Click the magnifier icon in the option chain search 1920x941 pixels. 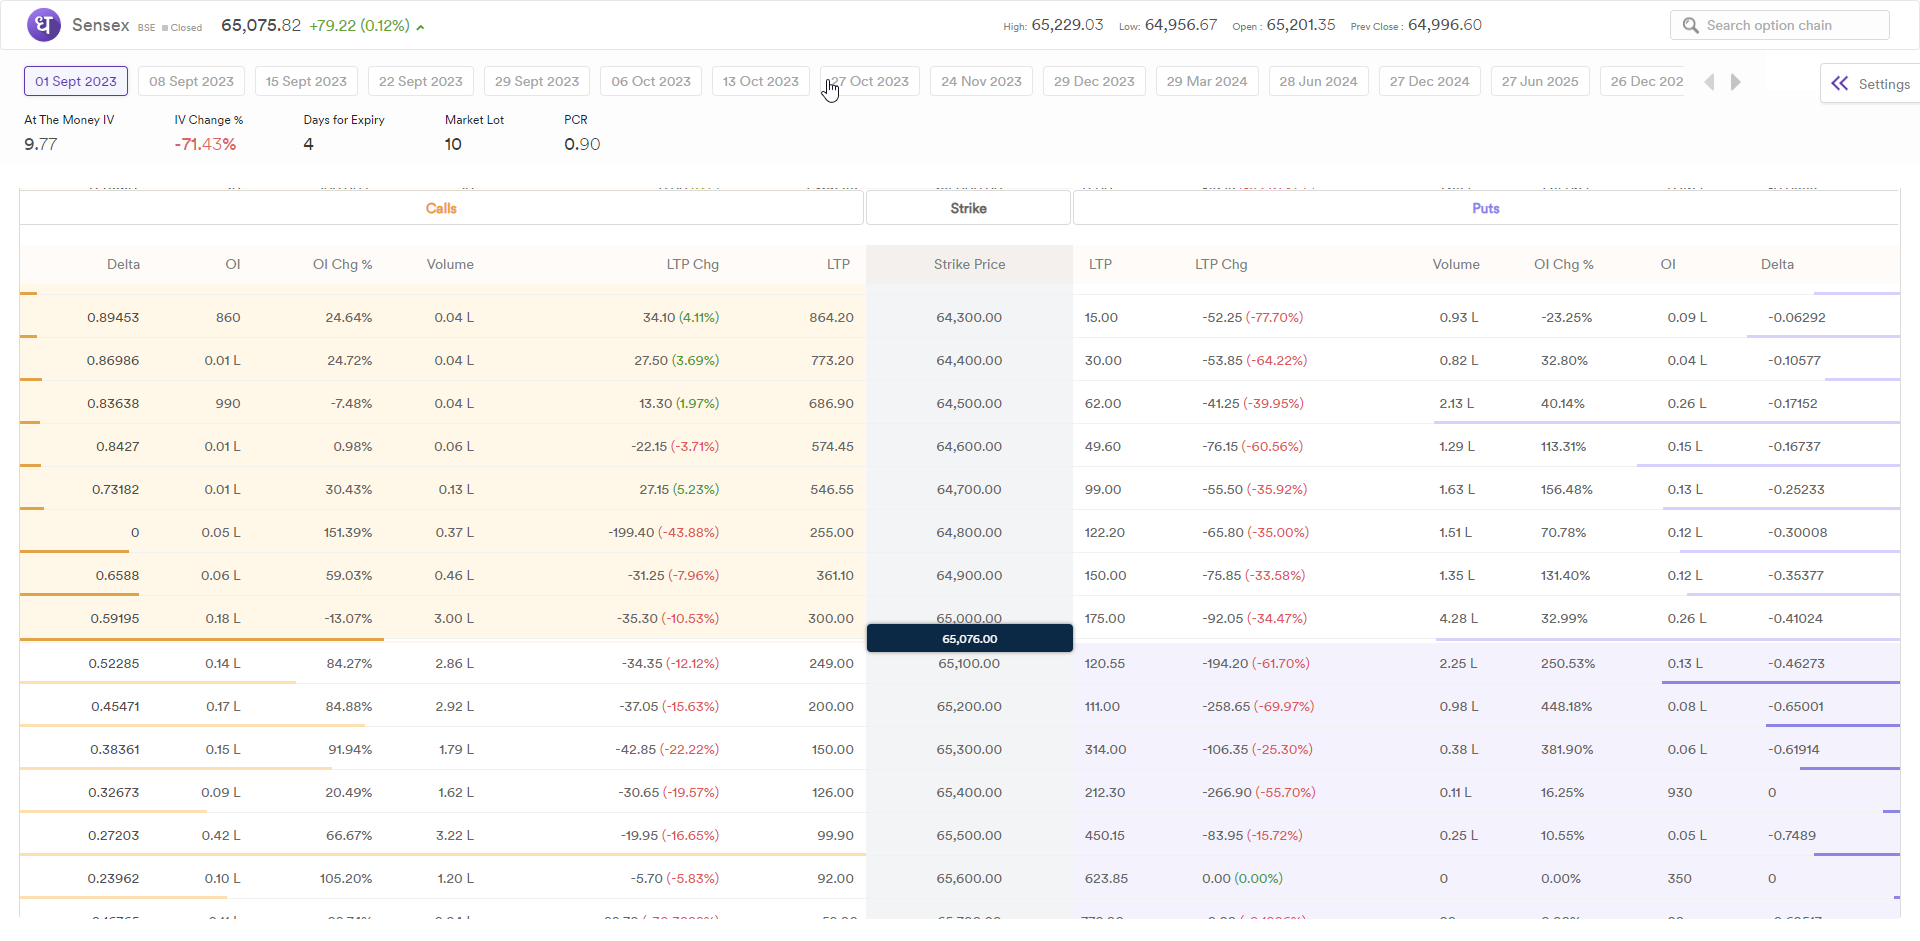(x=1691, y=24)
